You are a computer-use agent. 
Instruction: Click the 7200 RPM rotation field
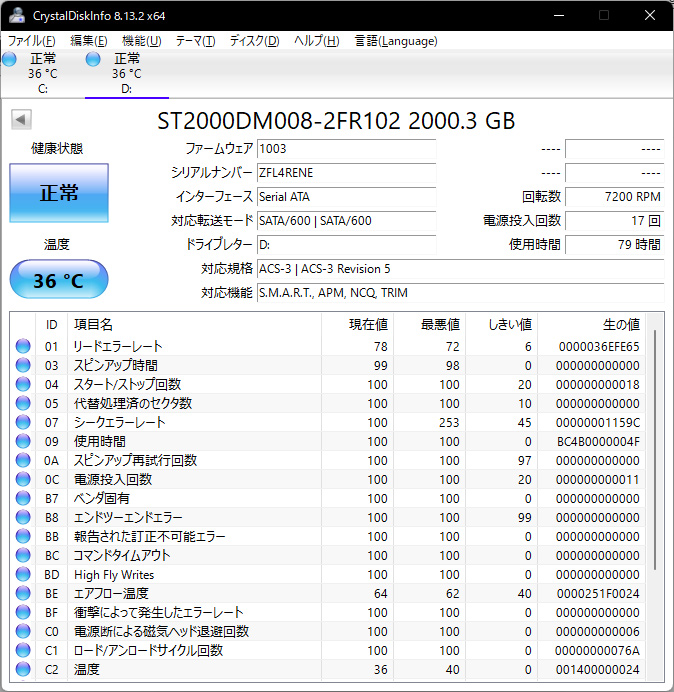[x=614, y=196]
